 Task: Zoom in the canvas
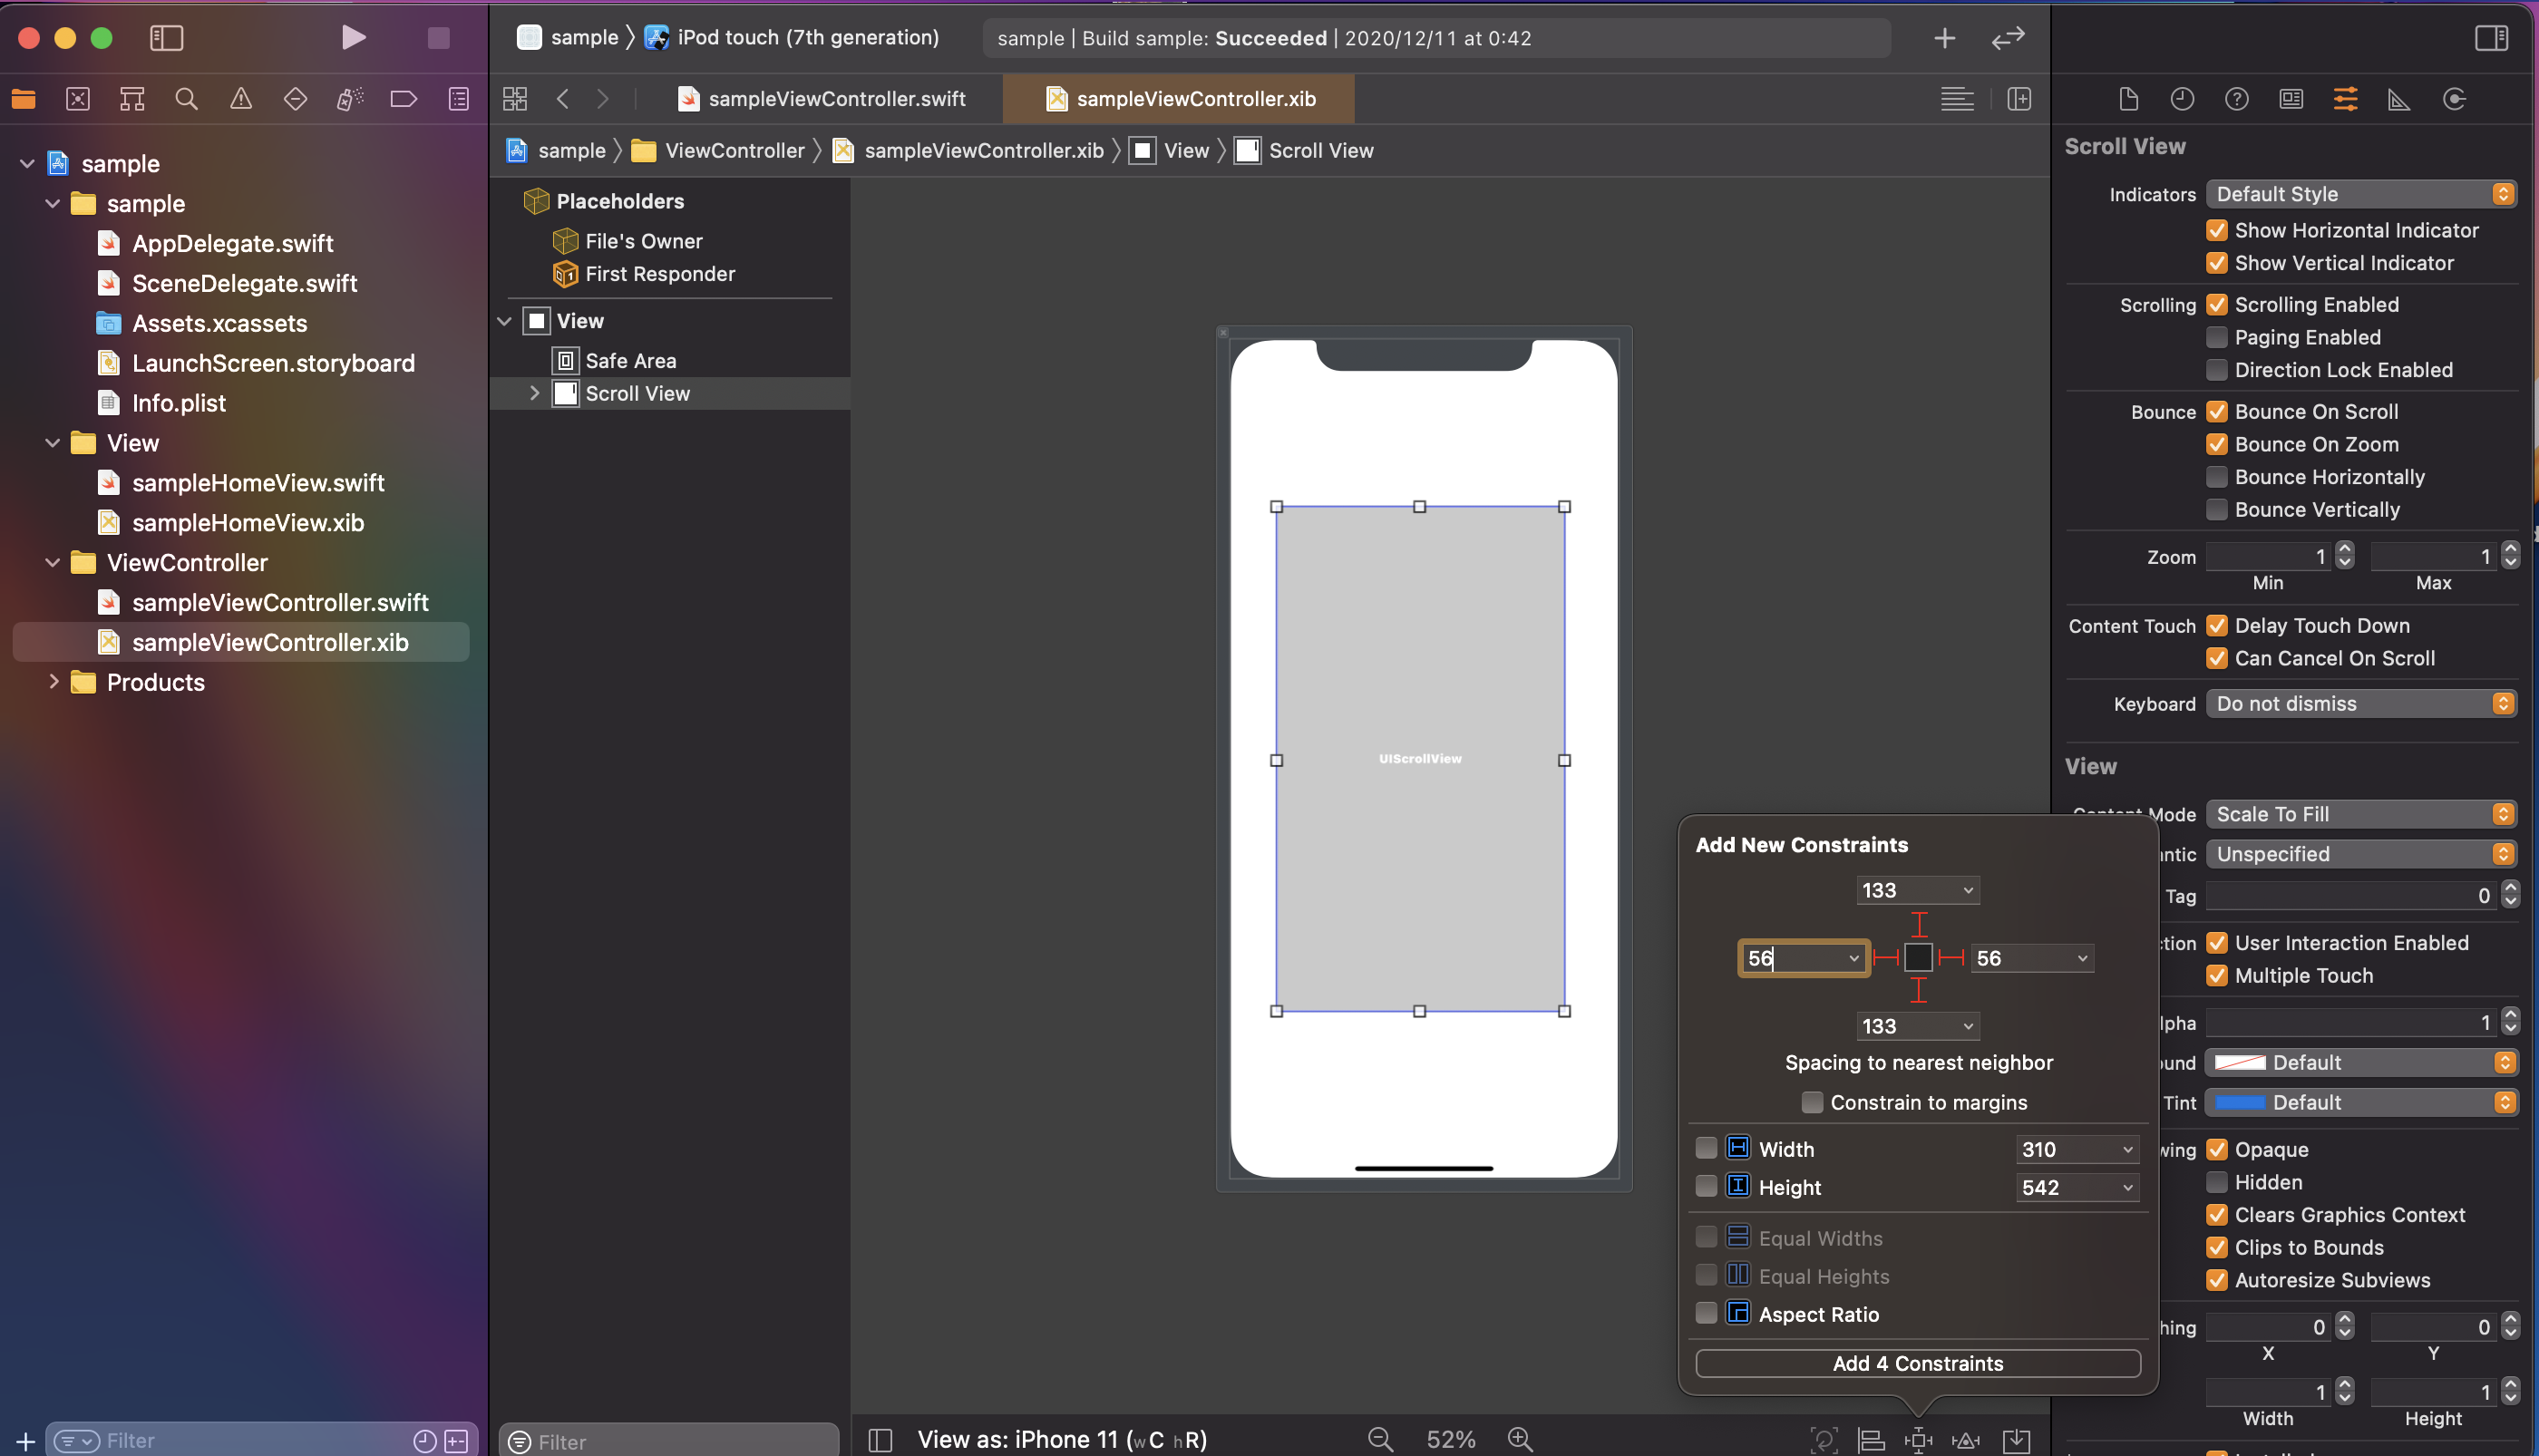click(1520, 1440)
